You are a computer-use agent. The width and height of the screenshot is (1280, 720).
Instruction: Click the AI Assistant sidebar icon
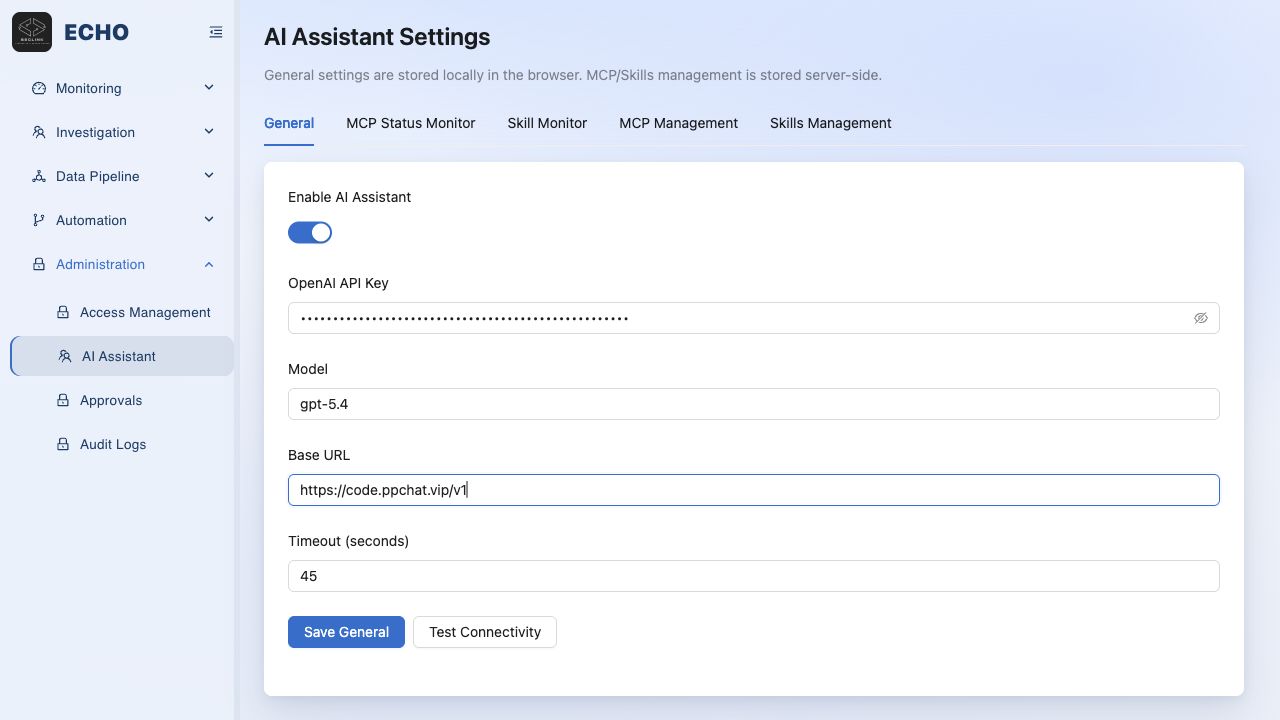[65, 356]
